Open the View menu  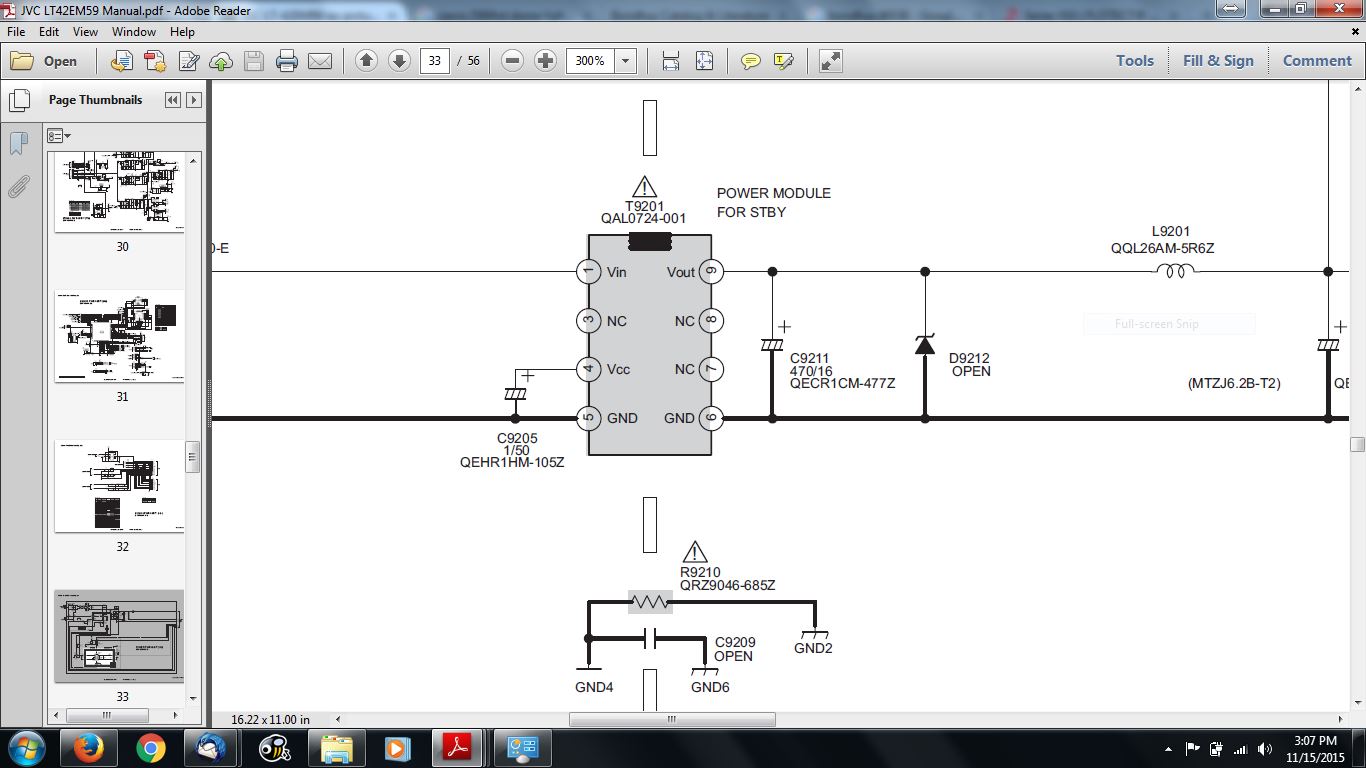pyautogui.click(x=85, y=32)
